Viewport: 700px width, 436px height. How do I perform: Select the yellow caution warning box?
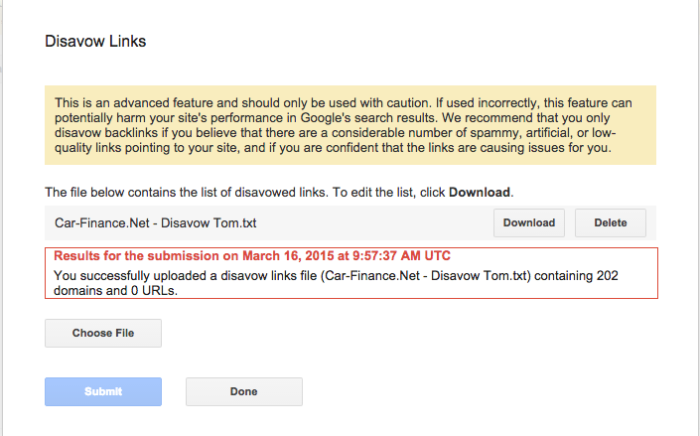[x=350, y=125]
